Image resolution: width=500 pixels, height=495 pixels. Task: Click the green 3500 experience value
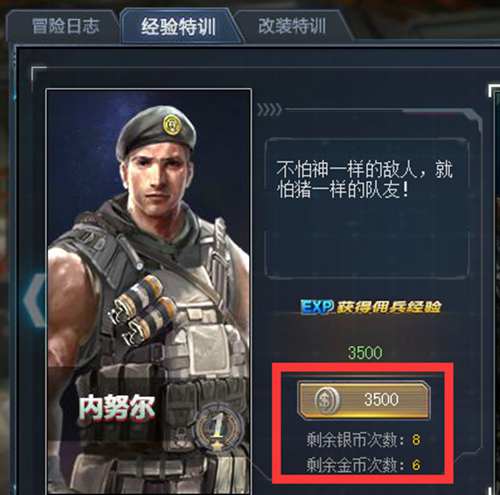point(365,353)
